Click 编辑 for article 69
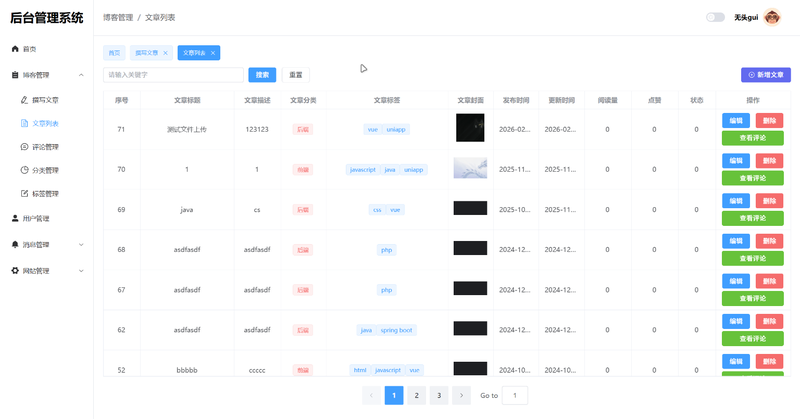Viewport: 800px width, 419px height. tap(736, 201)
